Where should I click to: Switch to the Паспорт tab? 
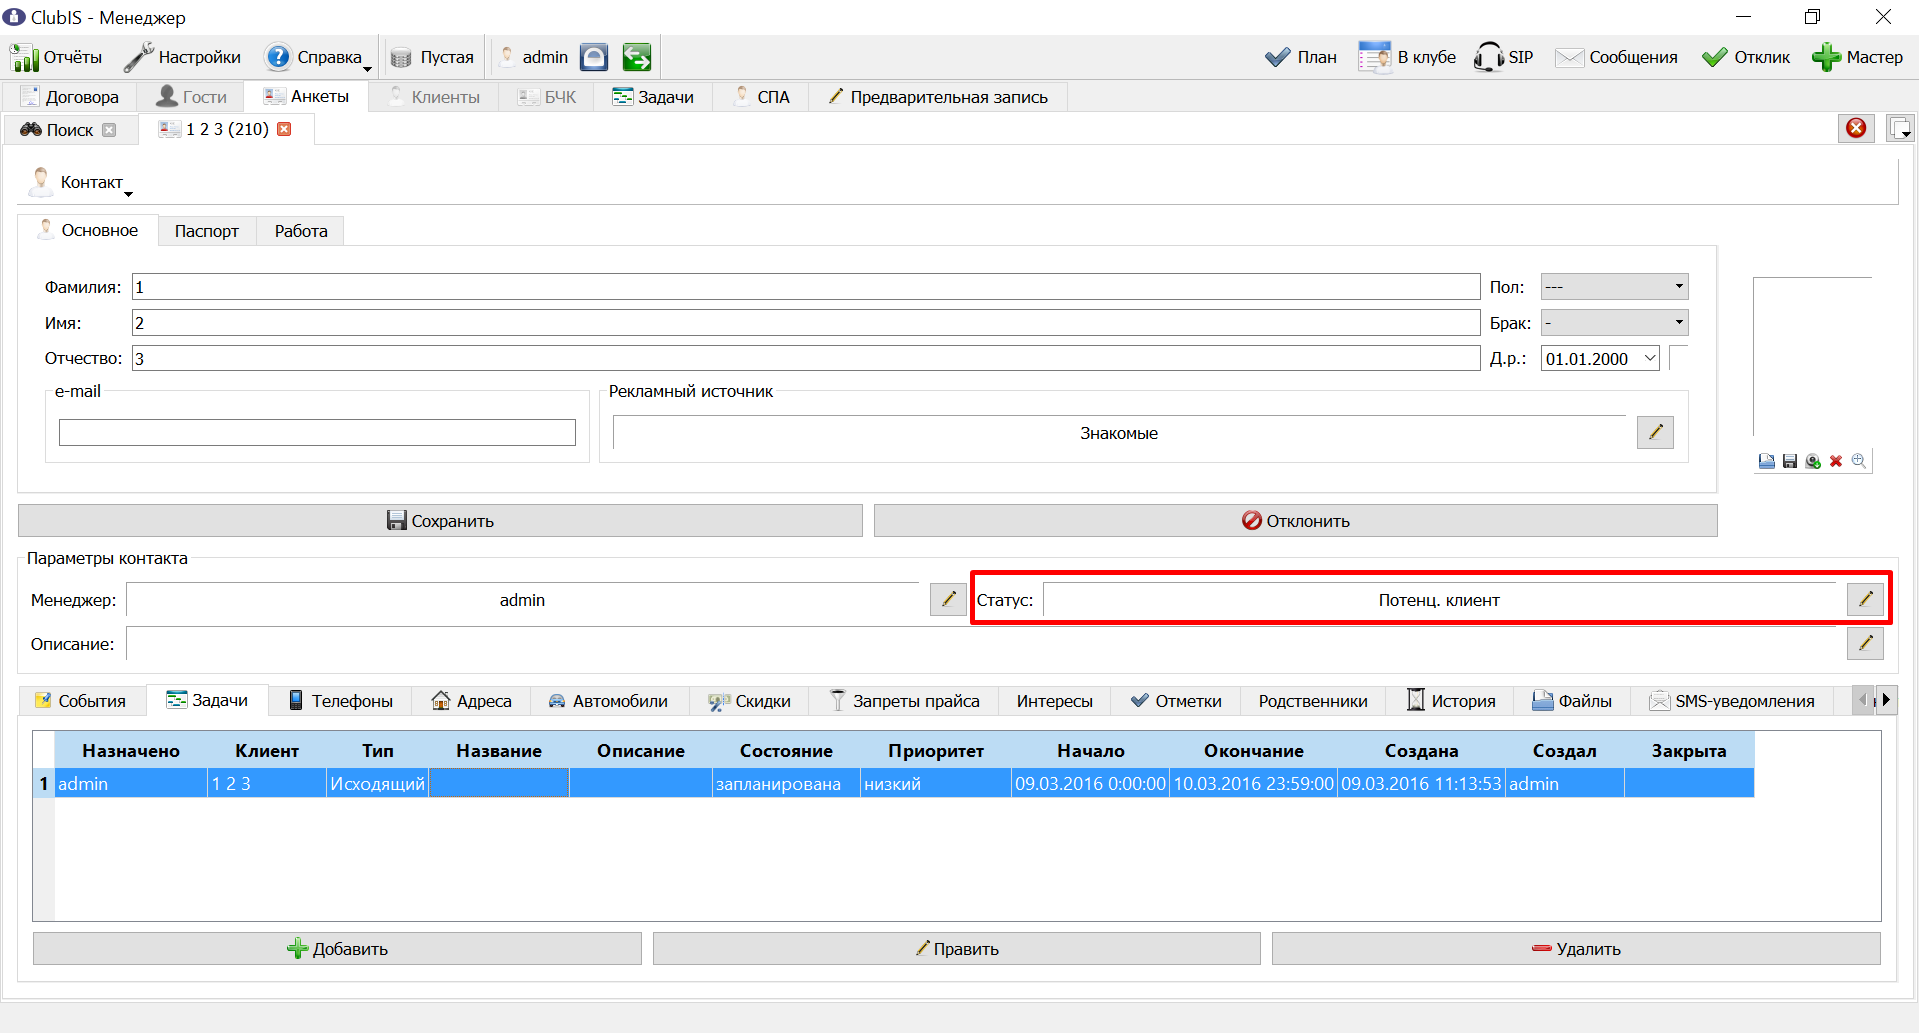pos(207,231)
